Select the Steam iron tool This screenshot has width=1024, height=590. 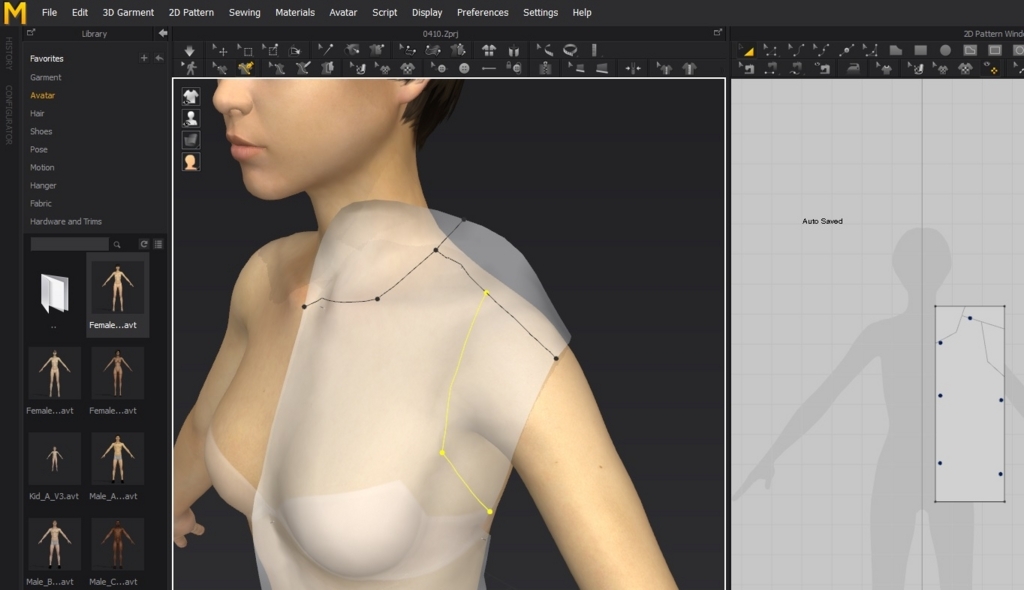(x=853, y=68)
